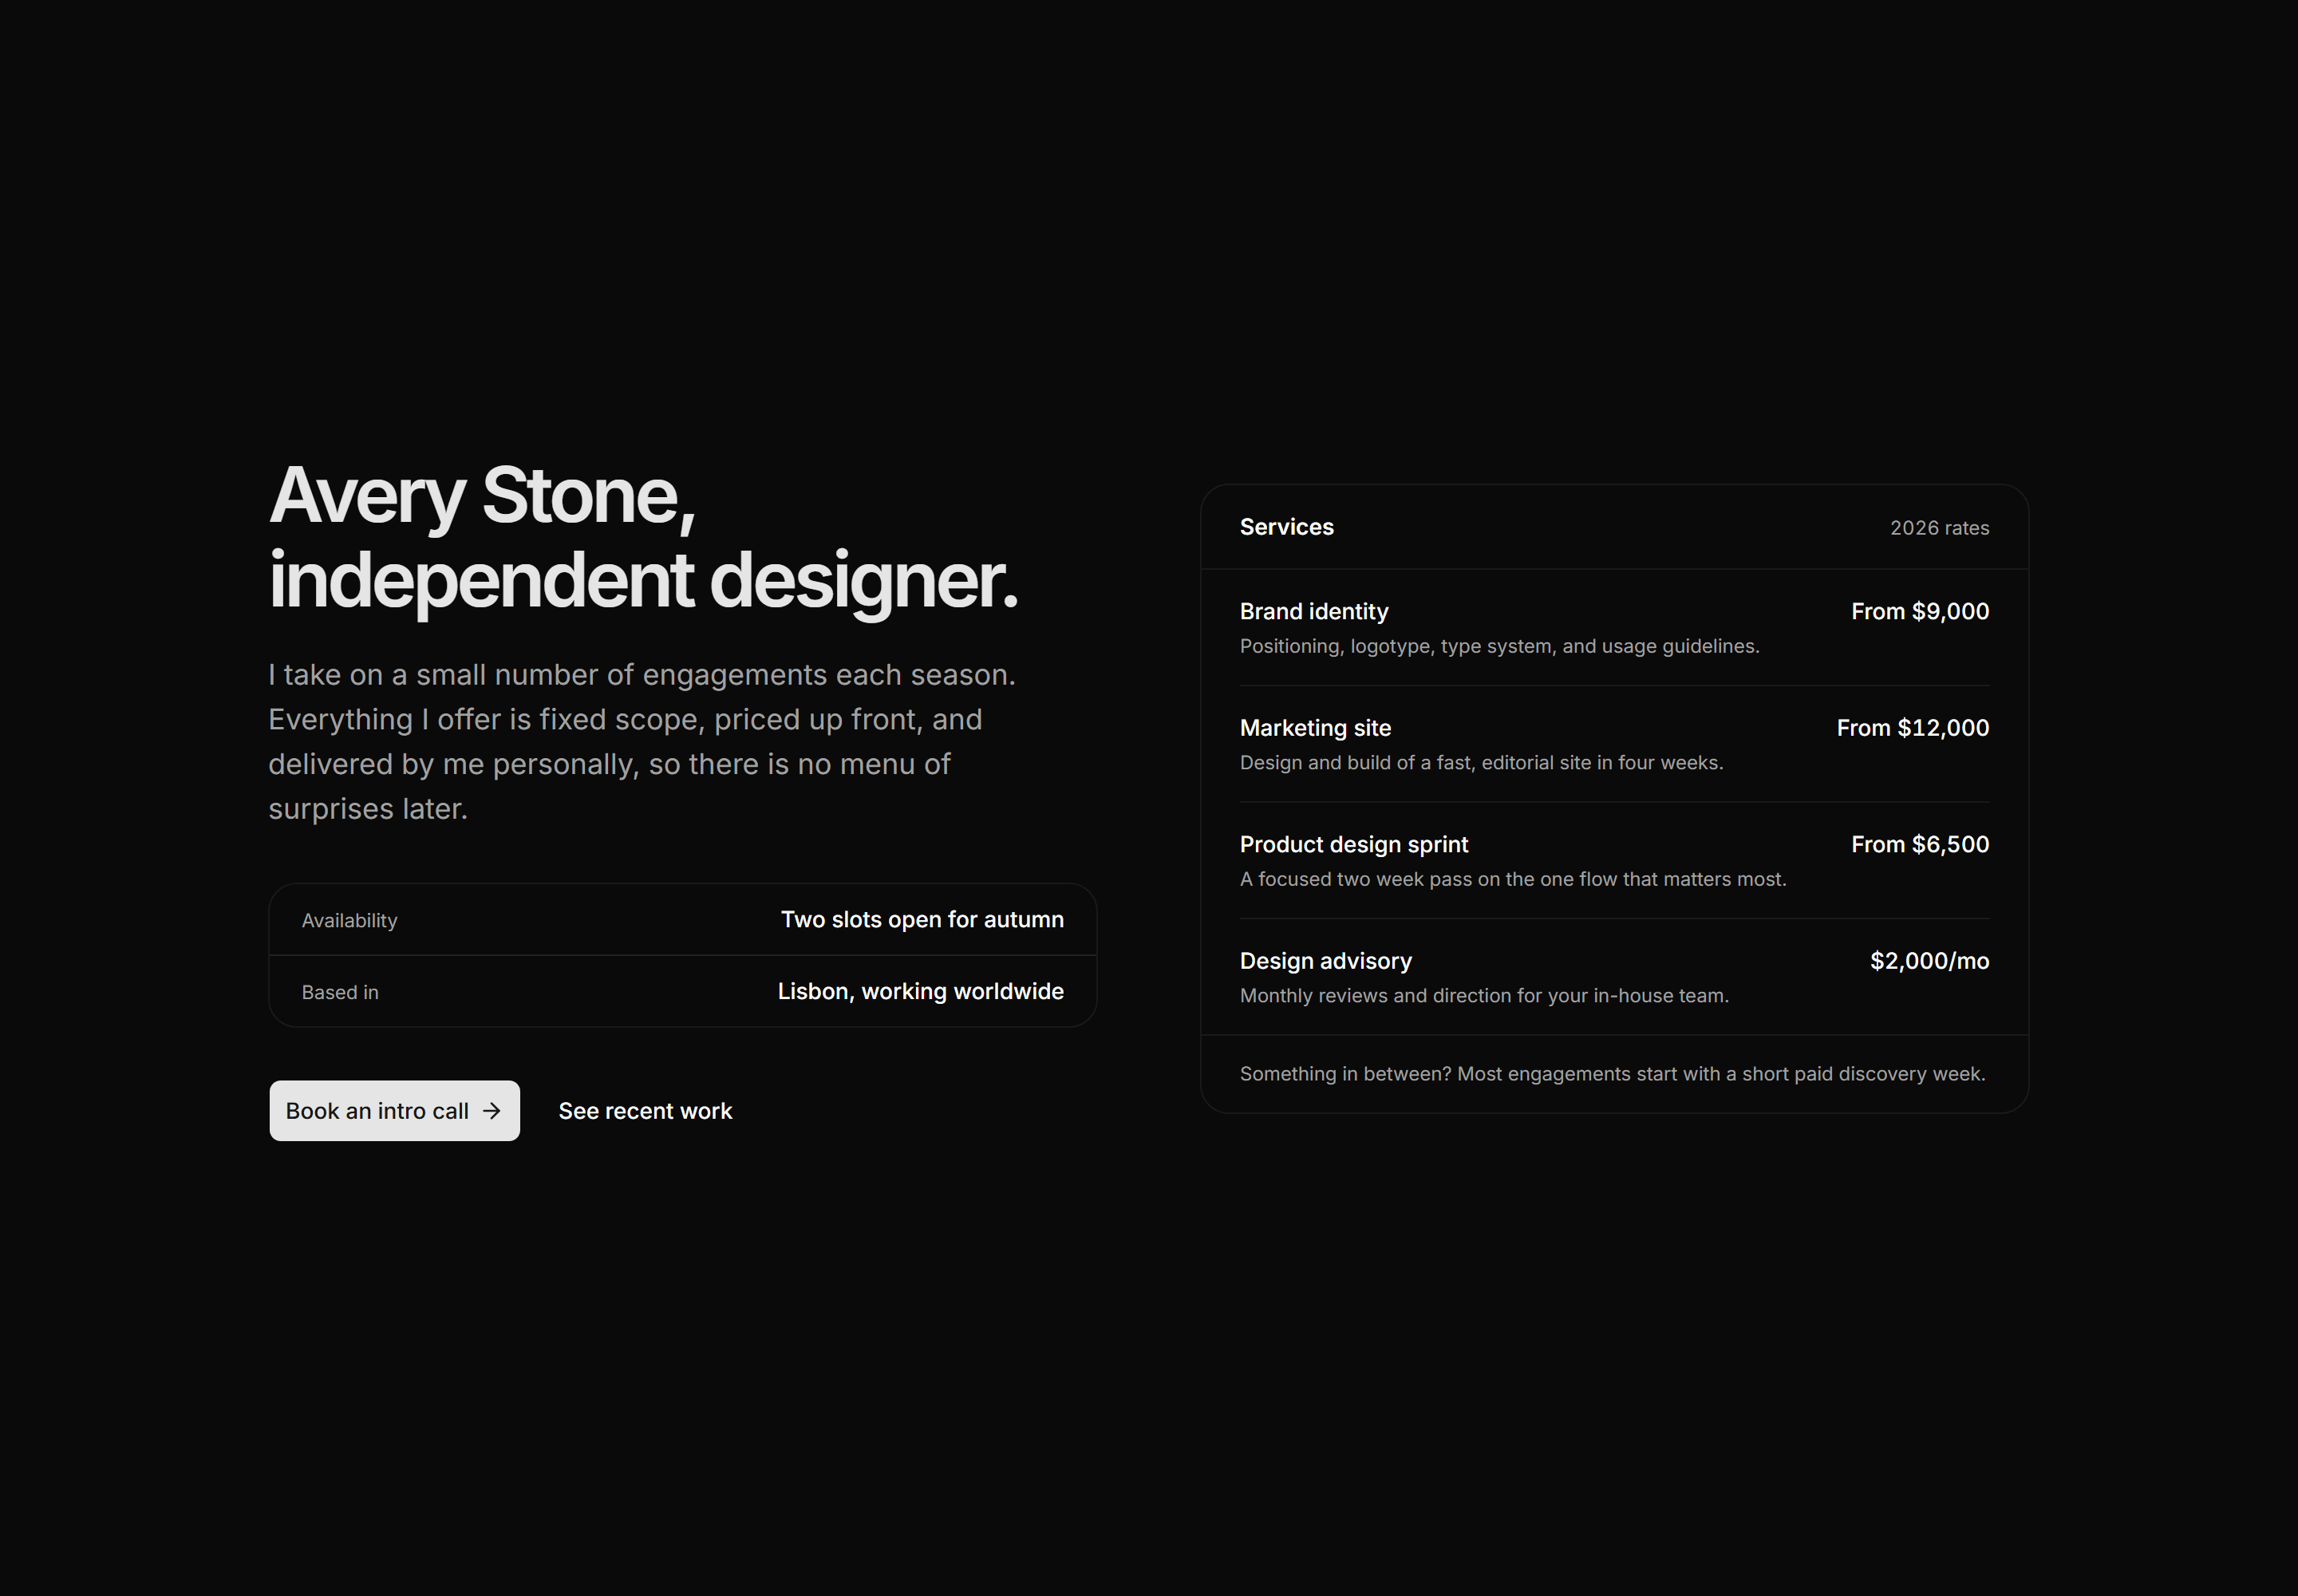The width and height of the screenshot is (2298, 1596).
Task: Click the 'Monthly reviews and direction' description
Action: (1484, 996)
